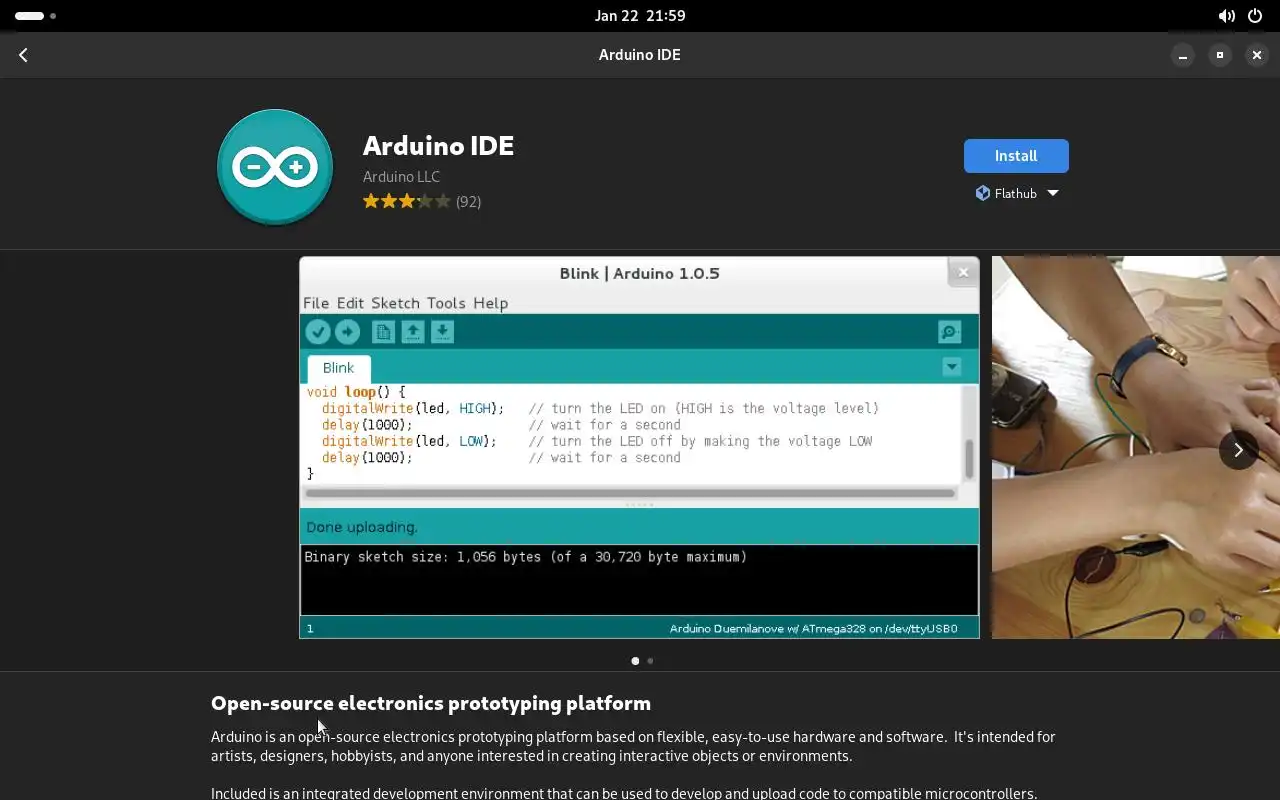The image size is (1280, 800).
Task: Show next screenshot with right arrow
Action: [1238, 450]
